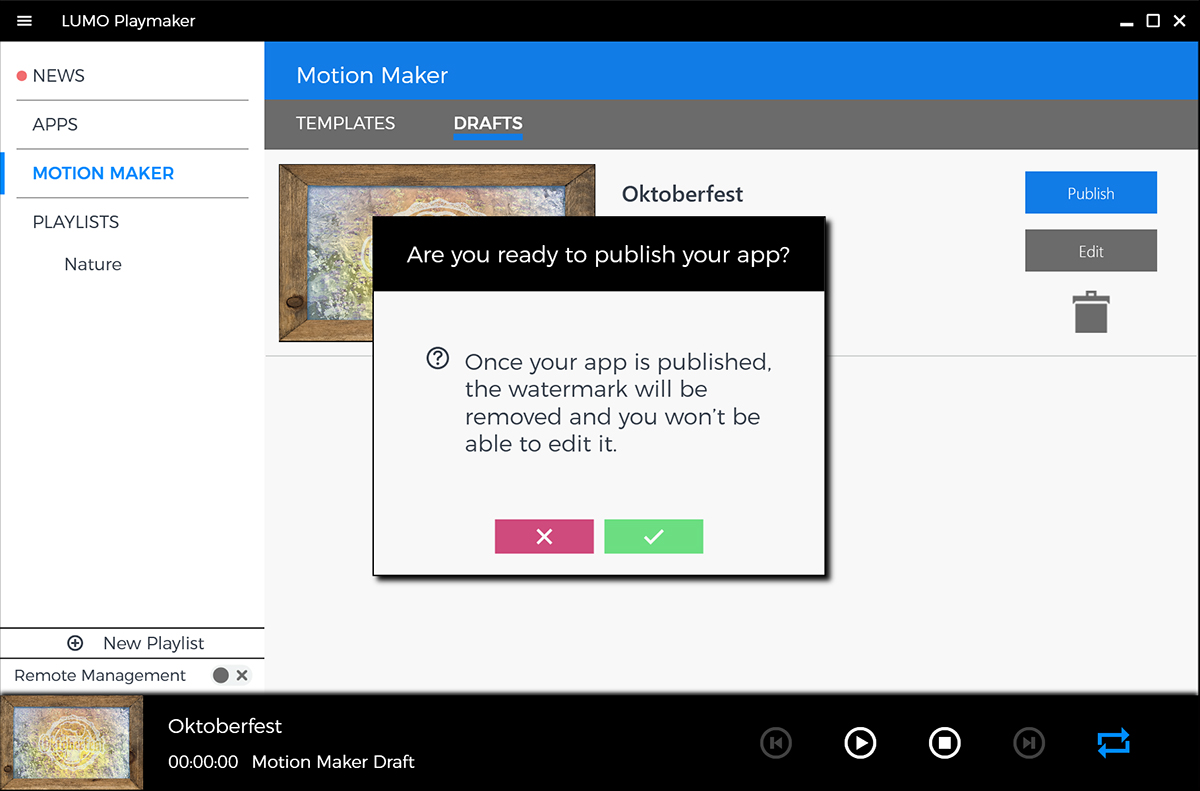
Task: Skip to next track
Action: coord(1029,743)
